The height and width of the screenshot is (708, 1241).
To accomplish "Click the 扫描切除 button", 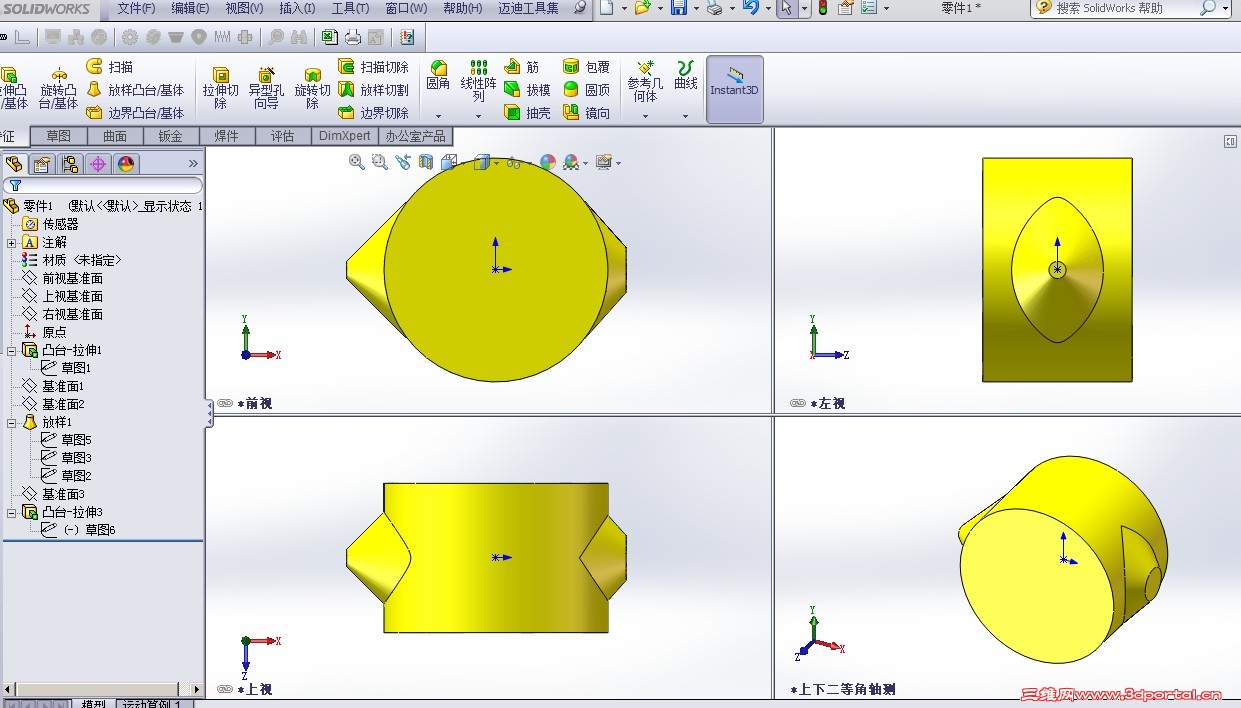I will 374,67.
